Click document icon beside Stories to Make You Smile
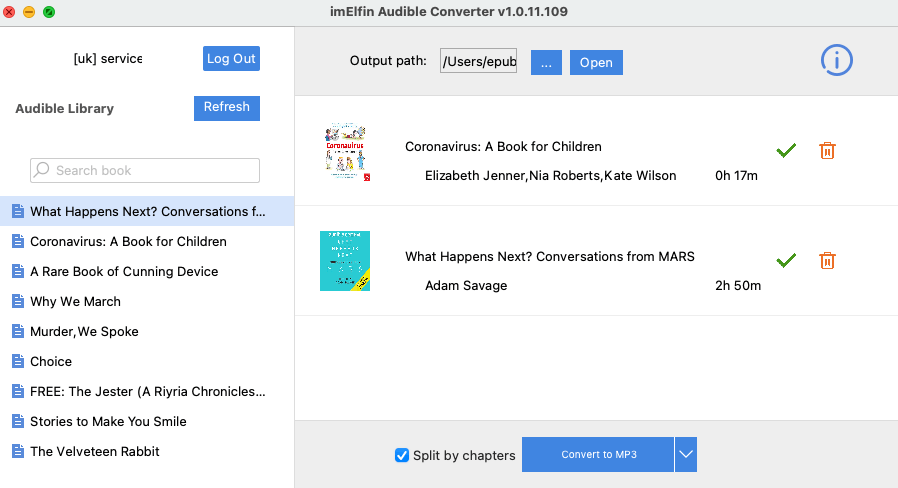 pos(18,421)
